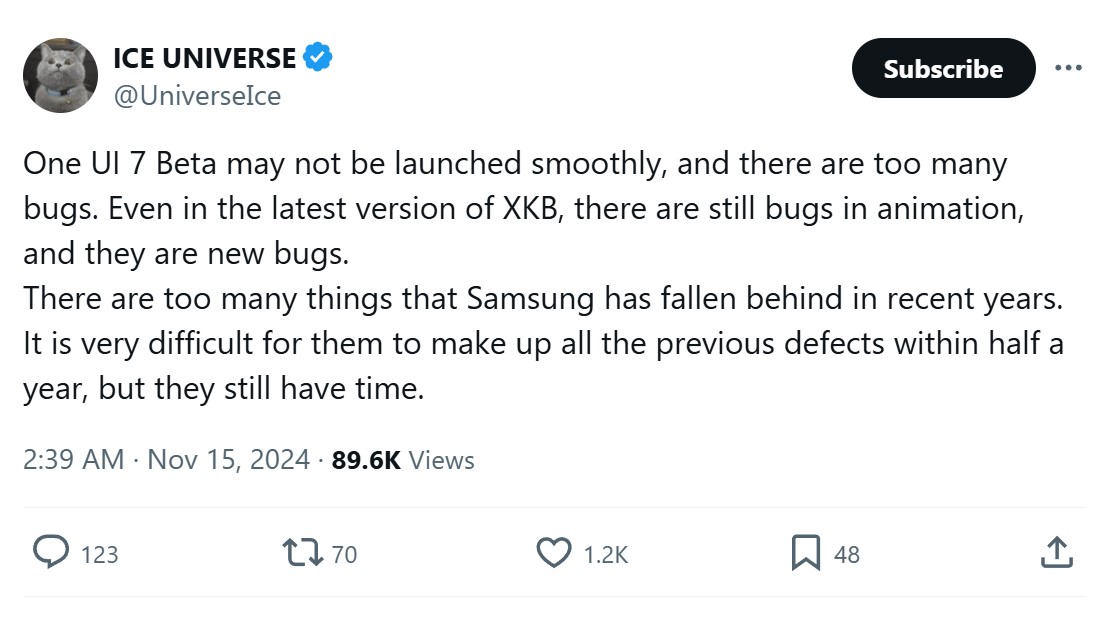Open the ICE UNIVERSE cat profile picture
Screen dimensions: 1097x618
tap(60, 75)
